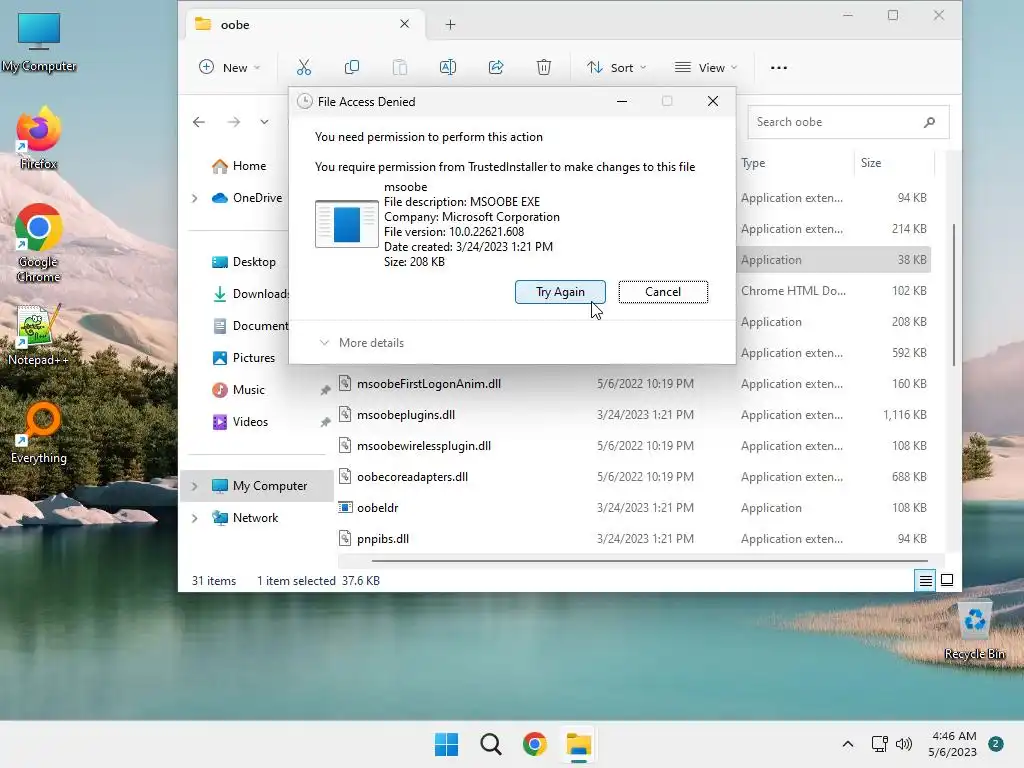This screenshot has width=1024, height=768.
Task: Open Google Chrome desktop shortcut
Action: point(39,244)
